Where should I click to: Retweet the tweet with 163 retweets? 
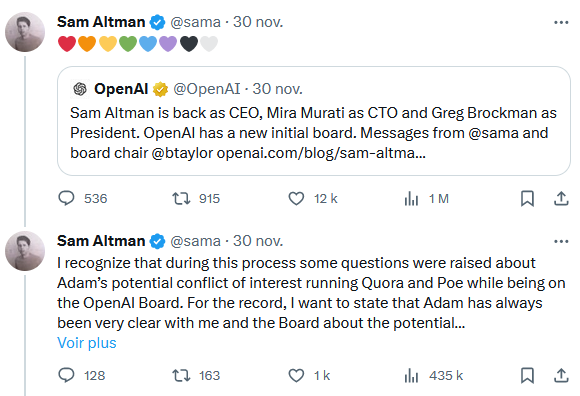tap(181, 375)
